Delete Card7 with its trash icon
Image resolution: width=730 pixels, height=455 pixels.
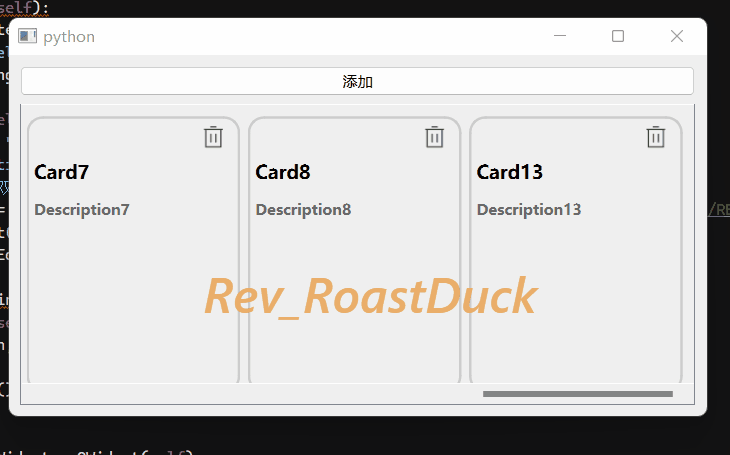213,137
